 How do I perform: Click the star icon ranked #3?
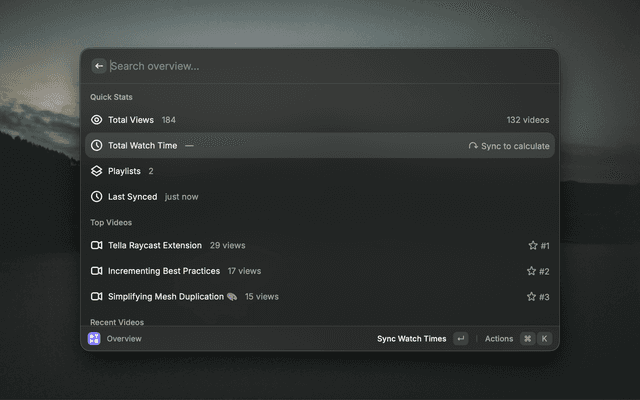point(532,297)
